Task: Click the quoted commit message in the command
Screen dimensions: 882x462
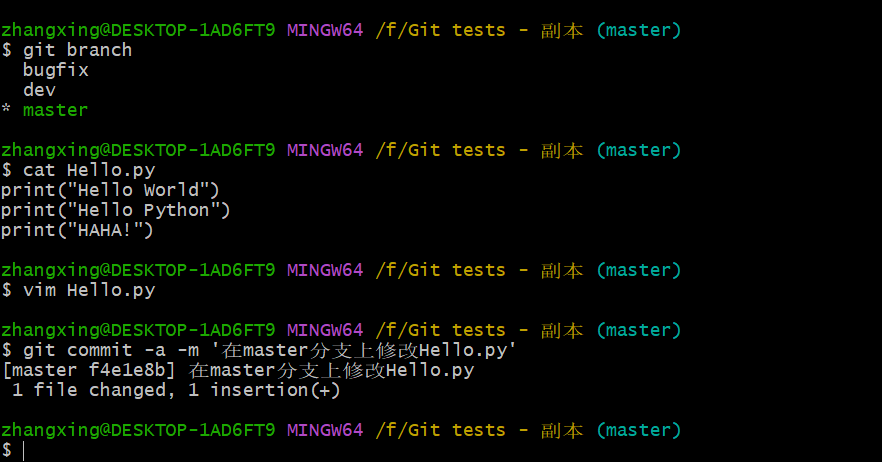Action: pos(368,350)
